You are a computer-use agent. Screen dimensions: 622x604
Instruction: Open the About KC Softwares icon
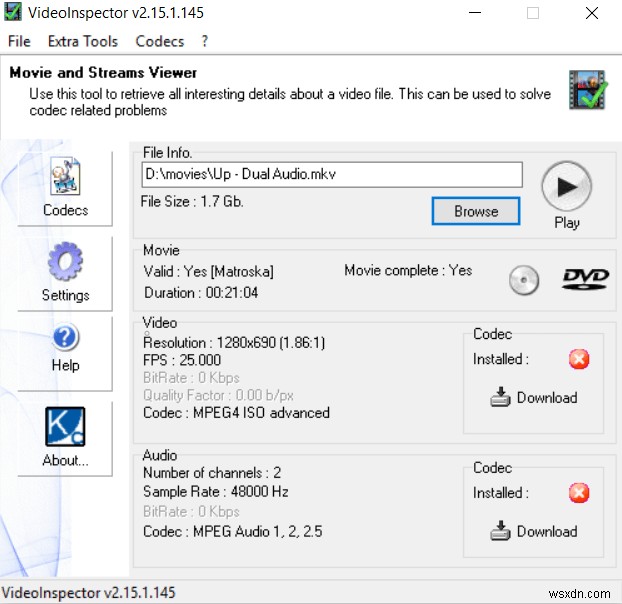click(65, 426)
